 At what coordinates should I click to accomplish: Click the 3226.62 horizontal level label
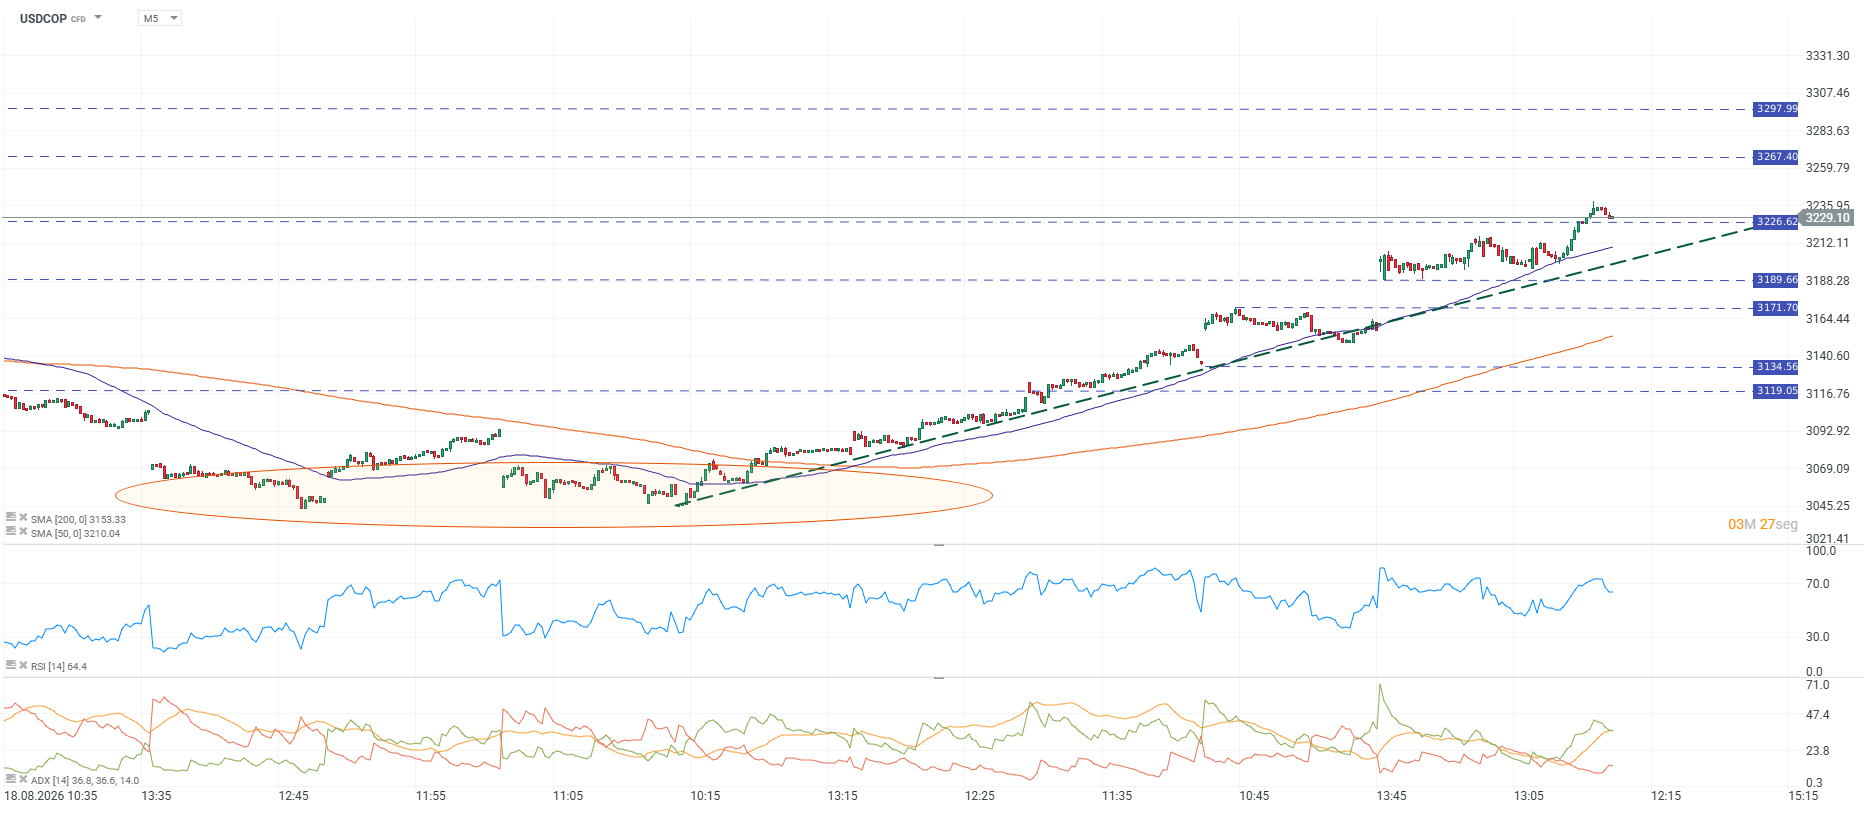(1776, 222)
